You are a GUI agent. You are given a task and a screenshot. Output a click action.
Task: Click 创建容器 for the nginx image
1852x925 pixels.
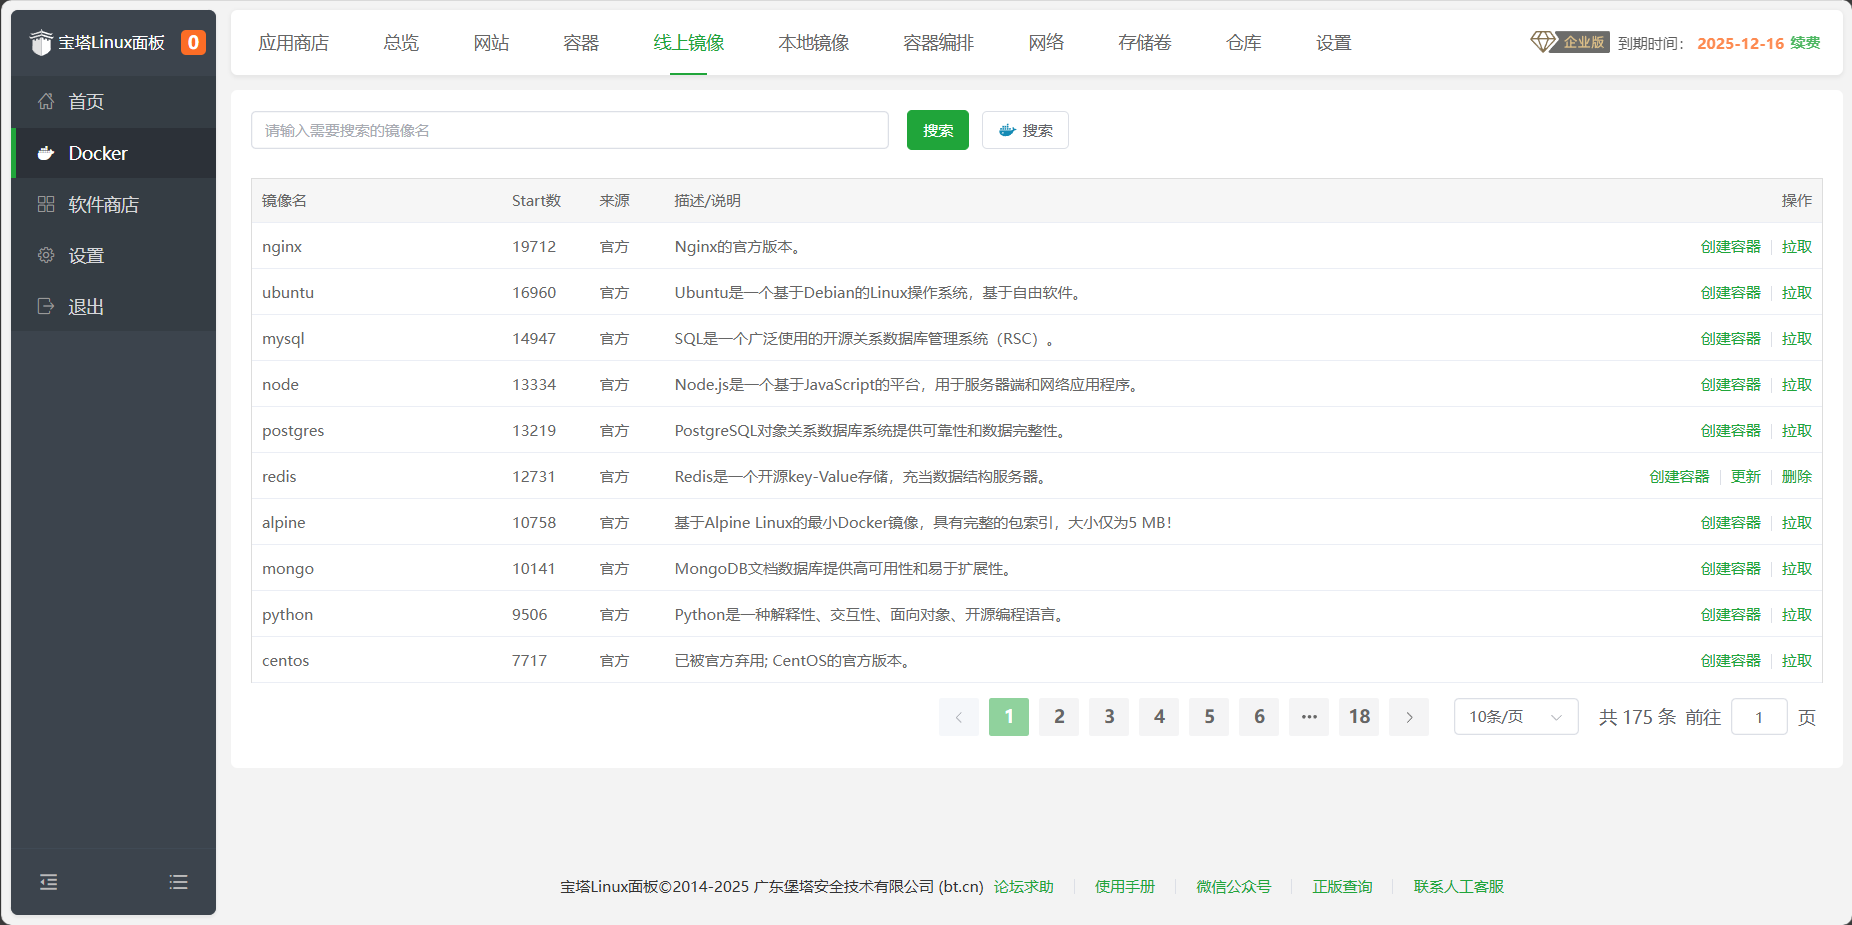pyautogui.click(x=1730, y=246)
